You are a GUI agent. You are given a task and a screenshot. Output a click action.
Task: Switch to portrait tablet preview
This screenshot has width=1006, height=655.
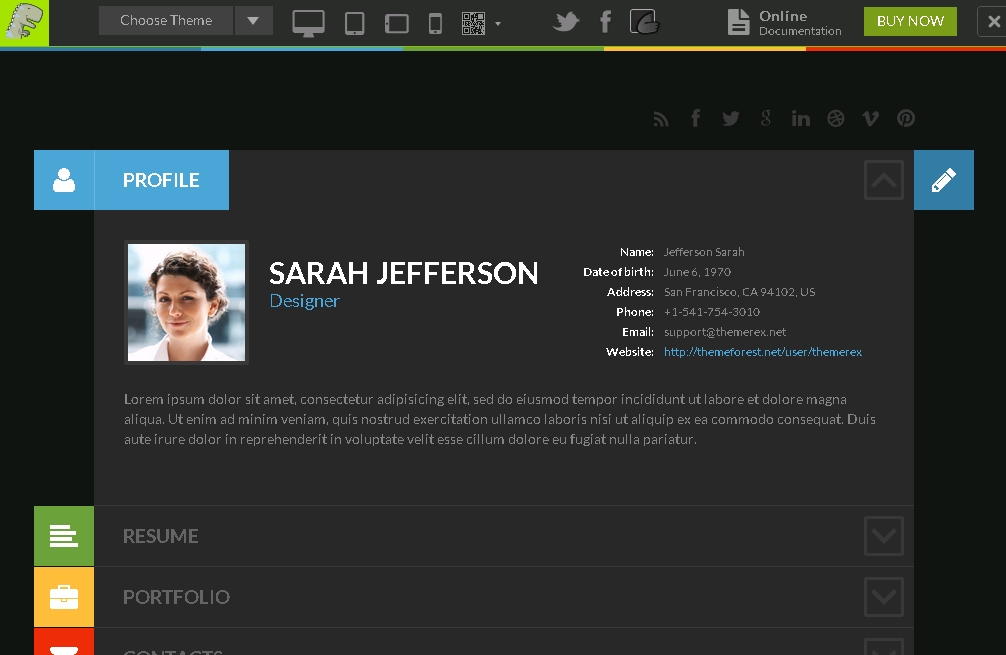[354, 23]
